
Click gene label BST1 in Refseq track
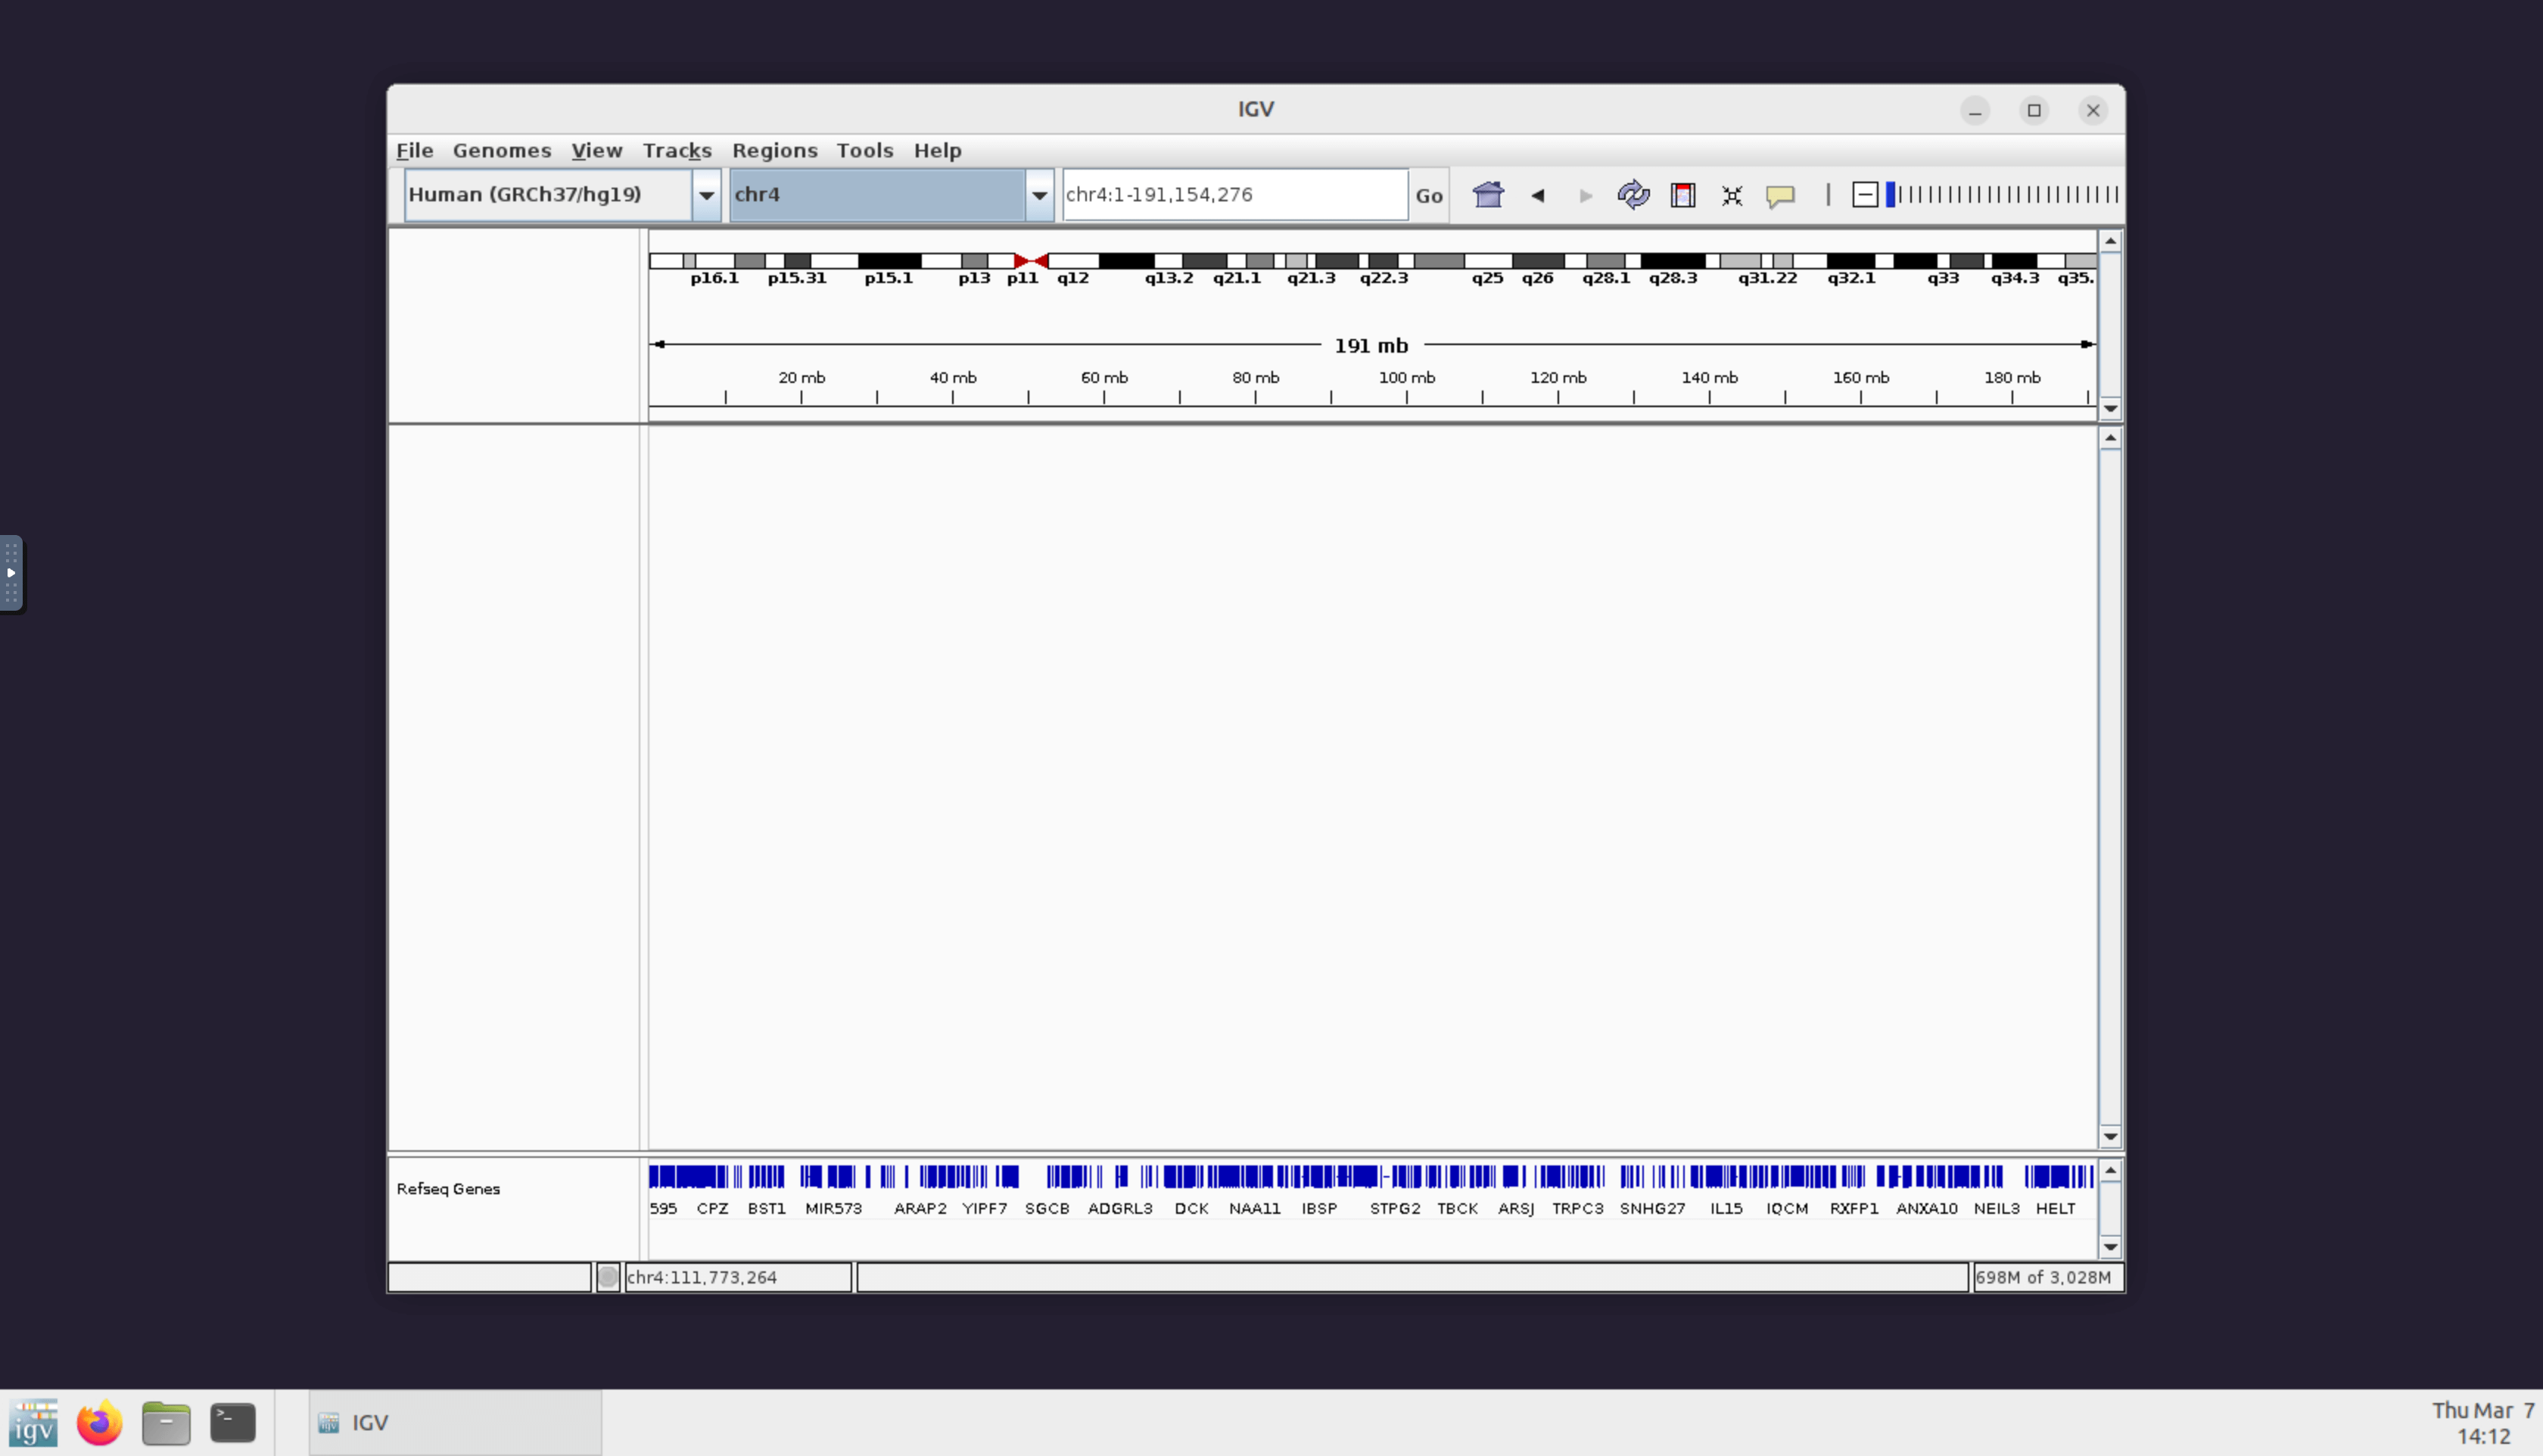pos(766,1208)
